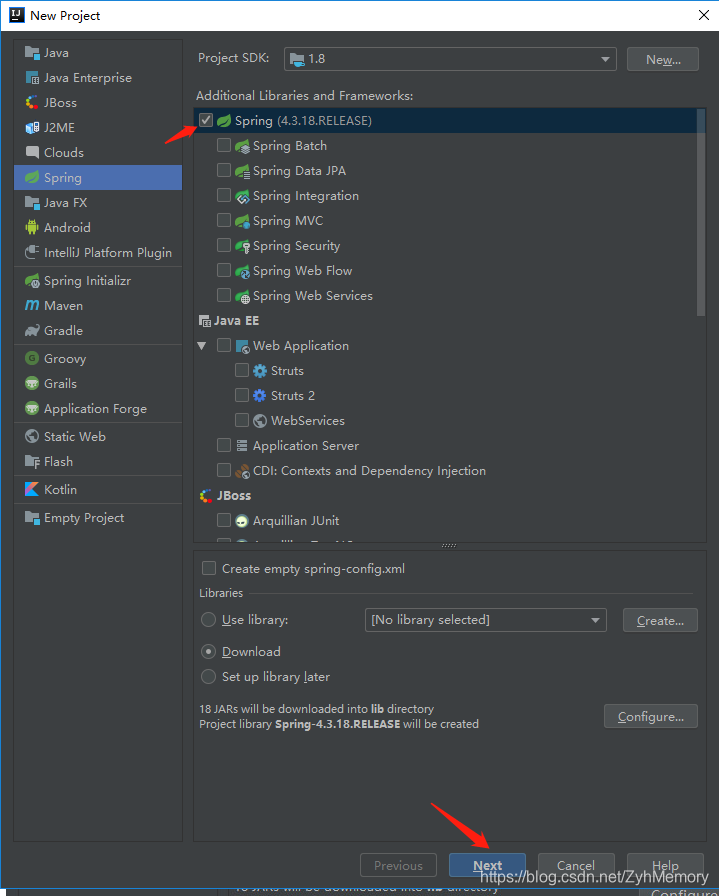
Task: Click the IntelliJ Platform Plugin icon
Action: pos(32,253)
